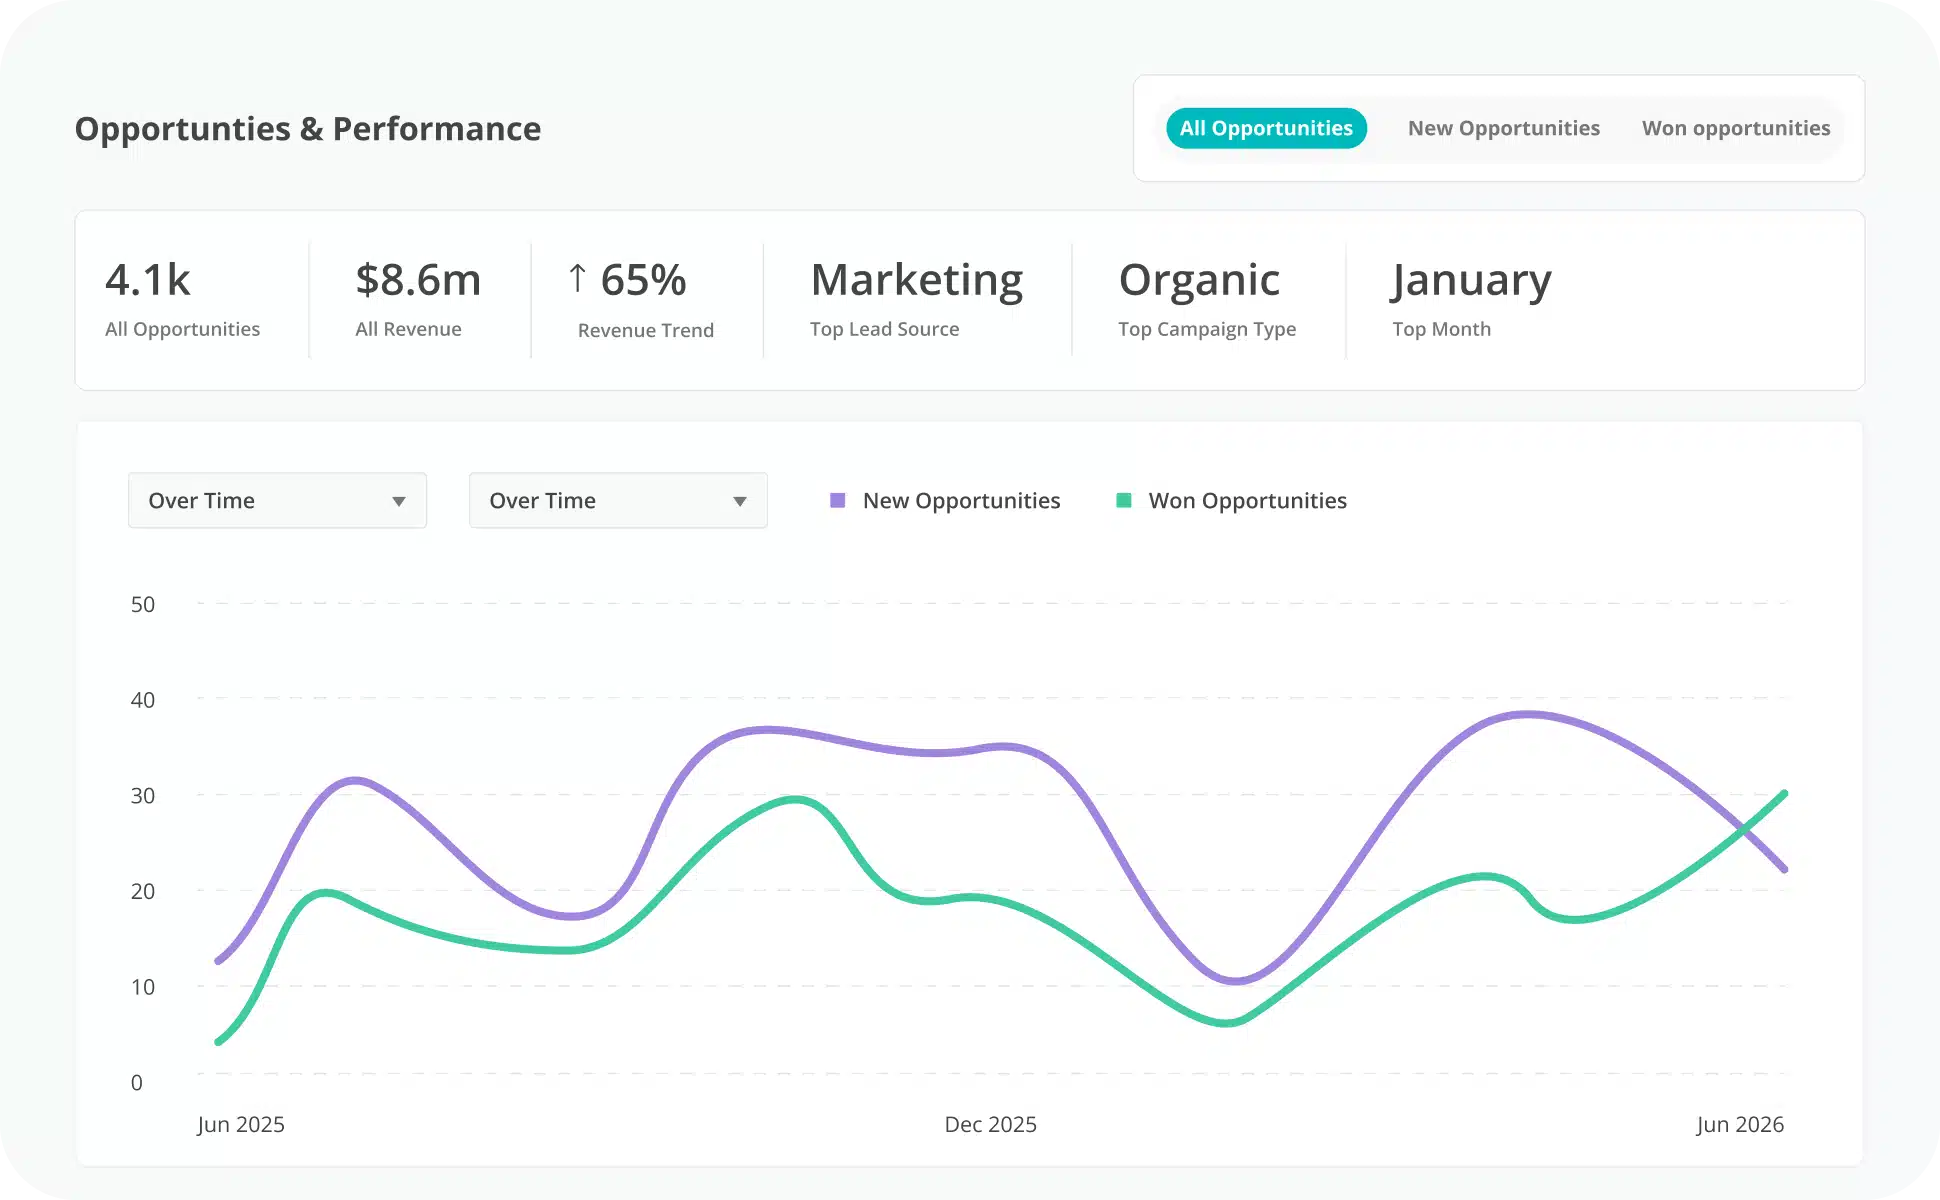The width and height of the screenshot is (1940, 1200).
Task: Open the first Over Time dropdown
Action: pos(277,500)
